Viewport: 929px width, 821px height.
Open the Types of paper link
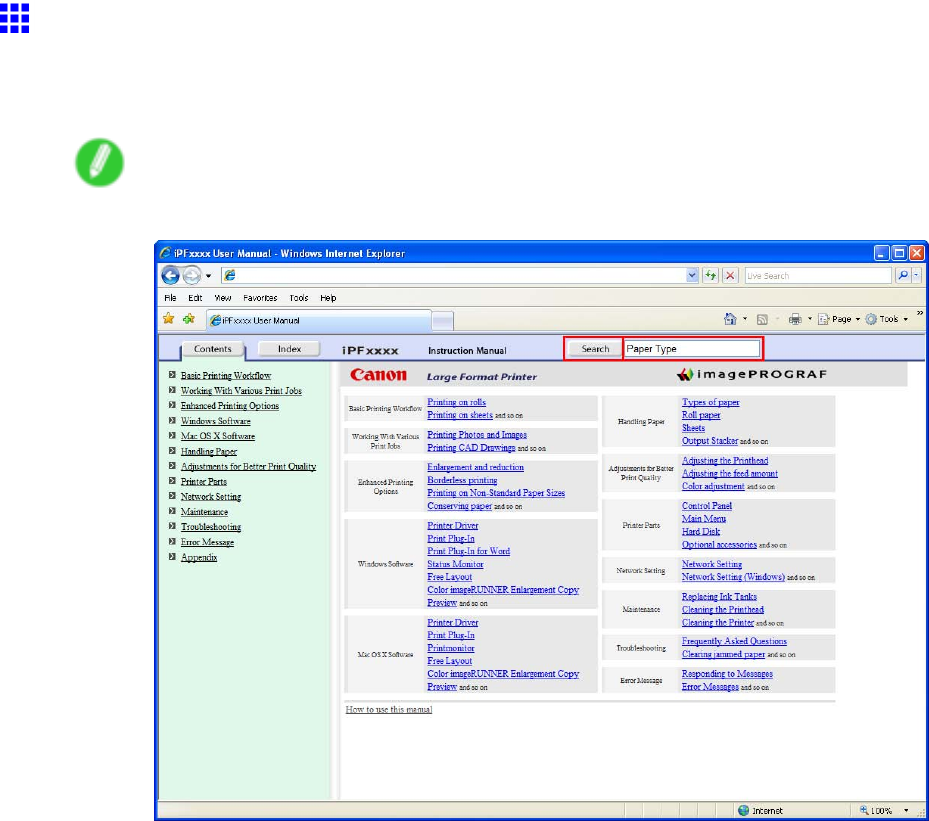(x=710, y=402)
